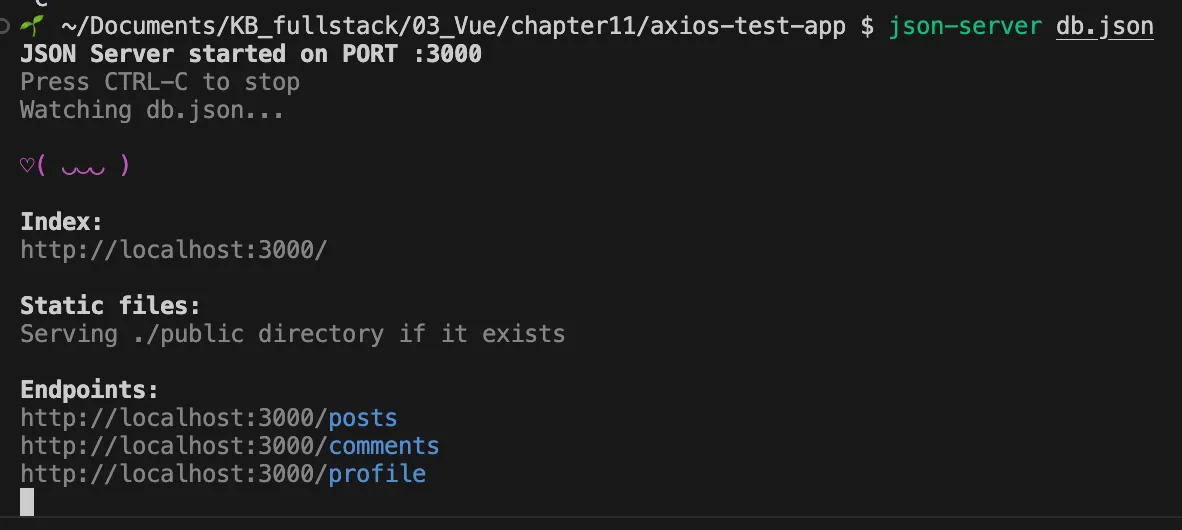Image resolution: width=1182 pixels, height=530 pixels.
Task: Click the "Serving ./public directory" line
Action: click(292, 333)
